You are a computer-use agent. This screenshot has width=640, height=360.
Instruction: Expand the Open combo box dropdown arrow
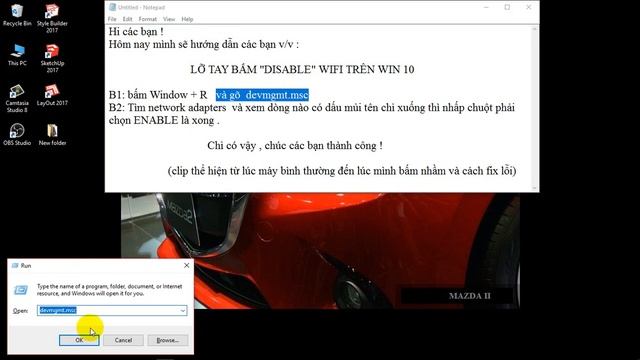[x=183, y=311]
